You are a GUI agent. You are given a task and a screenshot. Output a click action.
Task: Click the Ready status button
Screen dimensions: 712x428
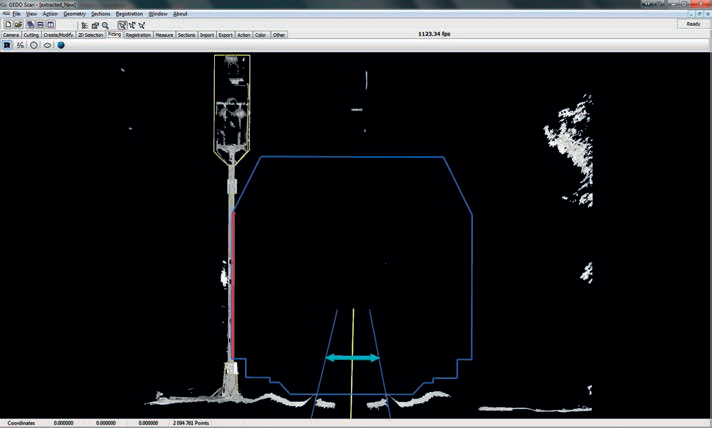(x=693, y=24)
